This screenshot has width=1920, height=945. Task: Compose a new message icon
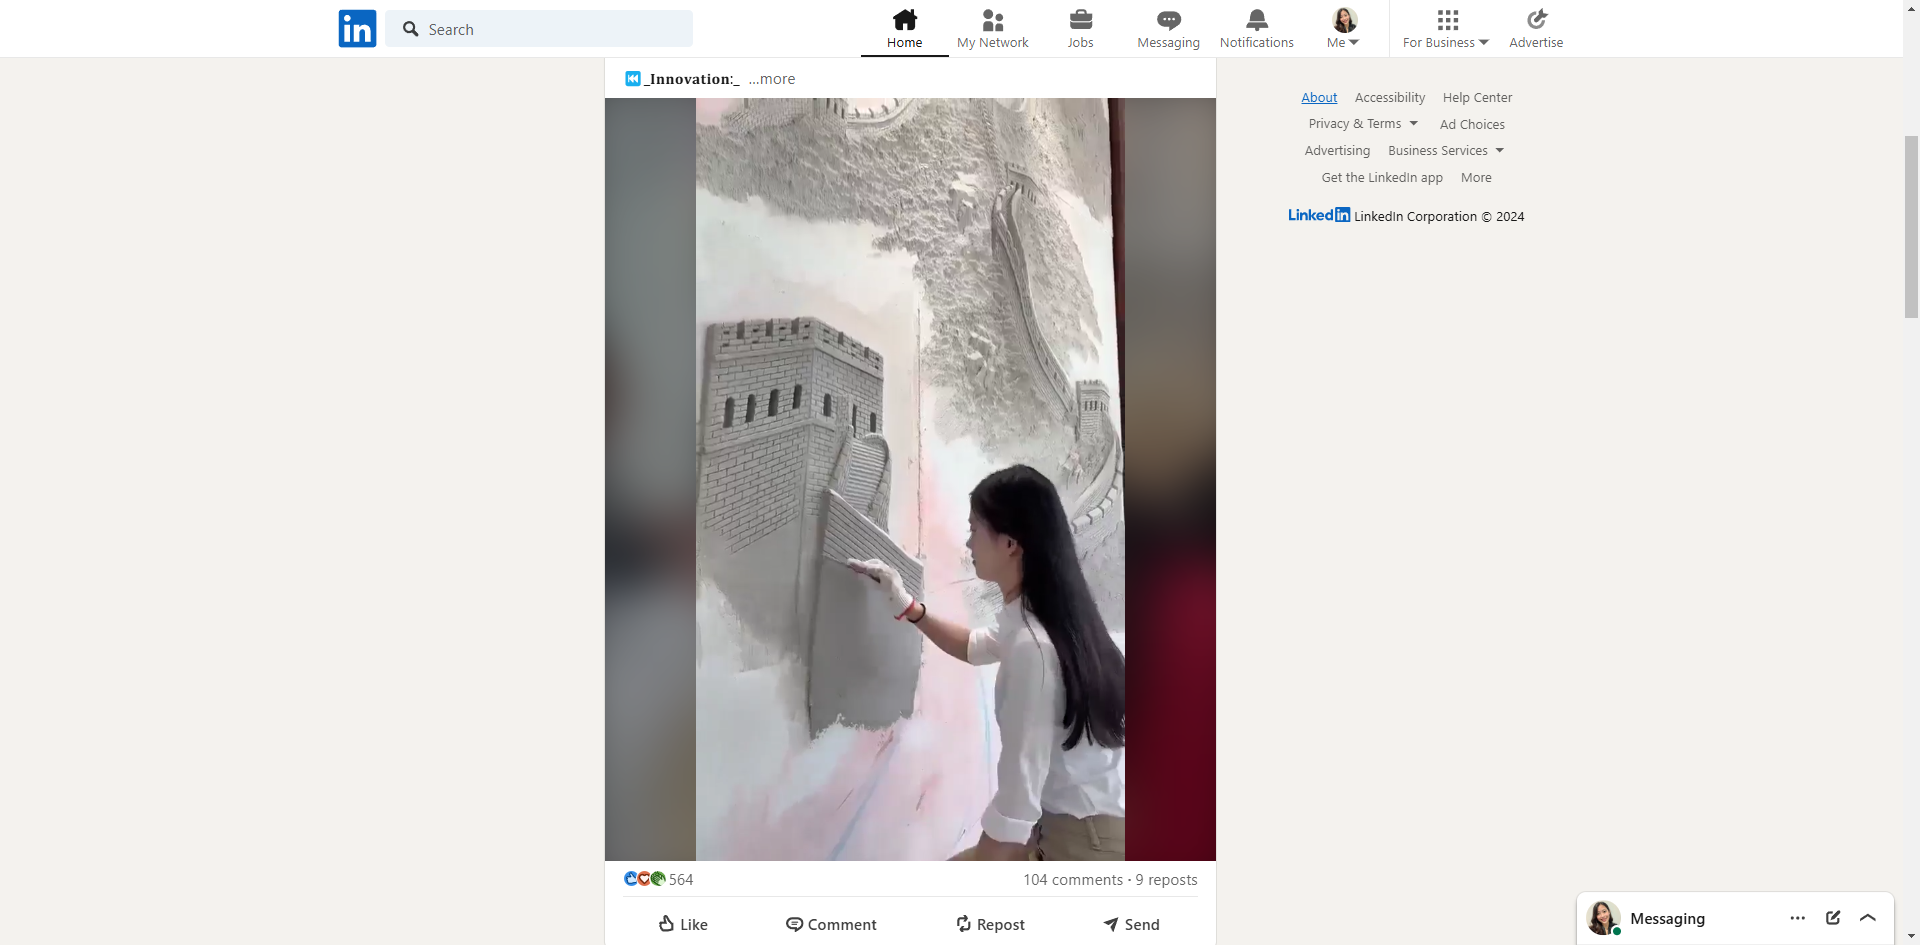pyautogui.click(x=1832, y=918)
